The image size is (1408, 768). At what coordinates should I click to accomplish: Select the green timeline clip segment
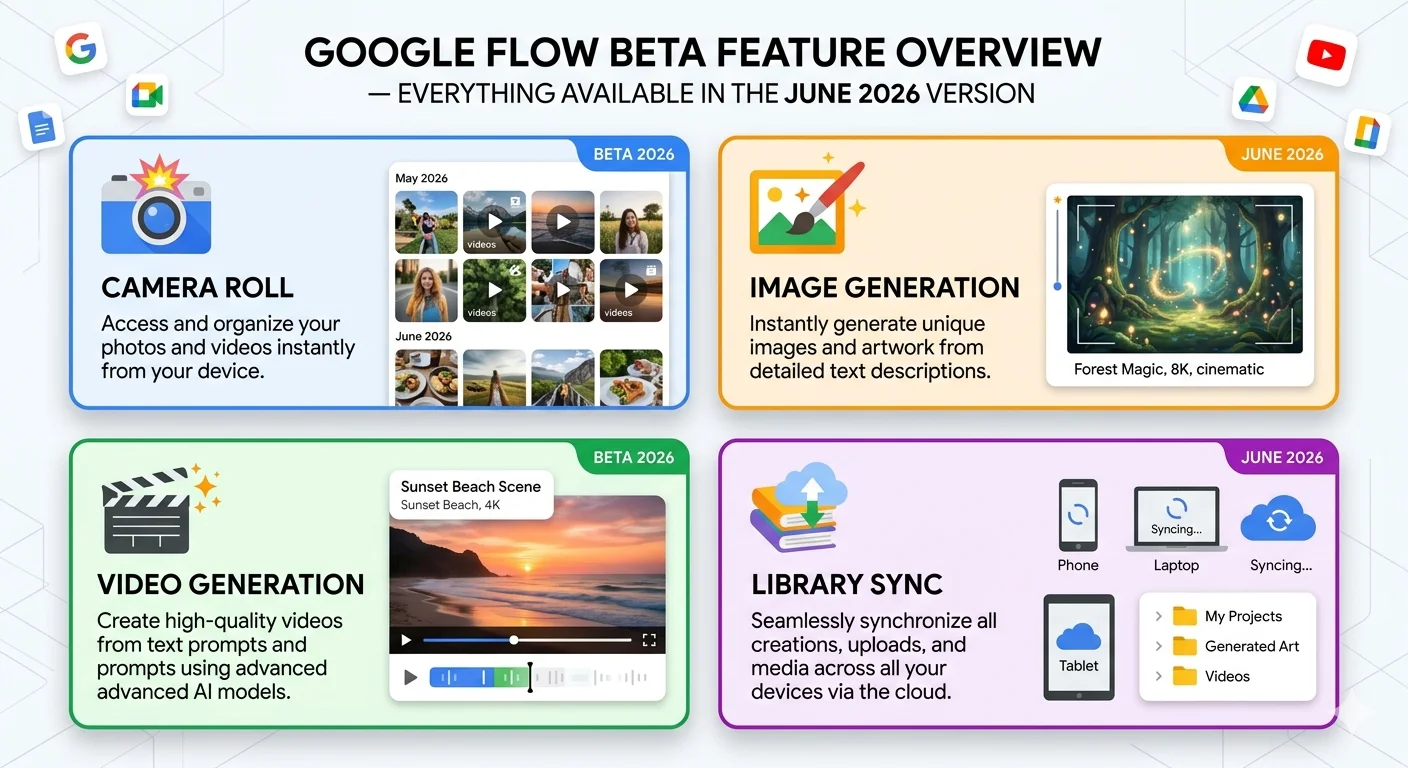click(510, 677)
